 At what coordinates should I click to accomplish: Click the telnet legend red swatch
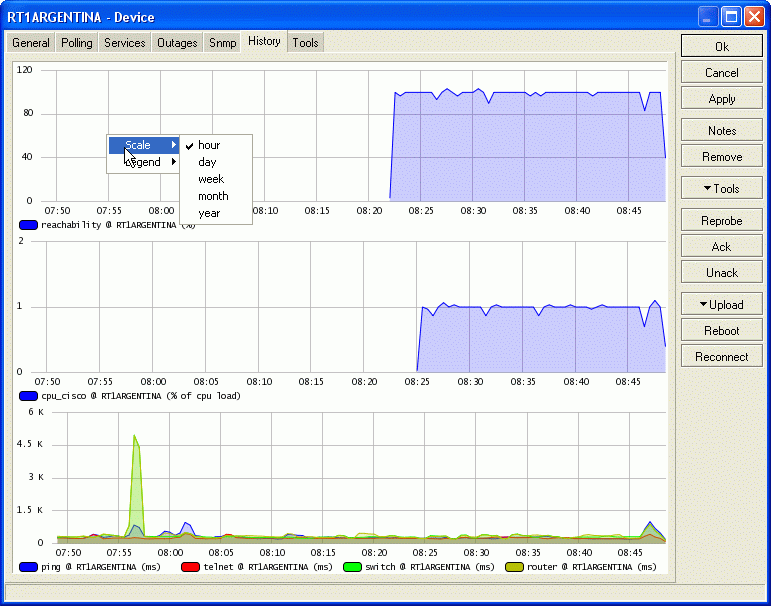[x=190, y=567]
